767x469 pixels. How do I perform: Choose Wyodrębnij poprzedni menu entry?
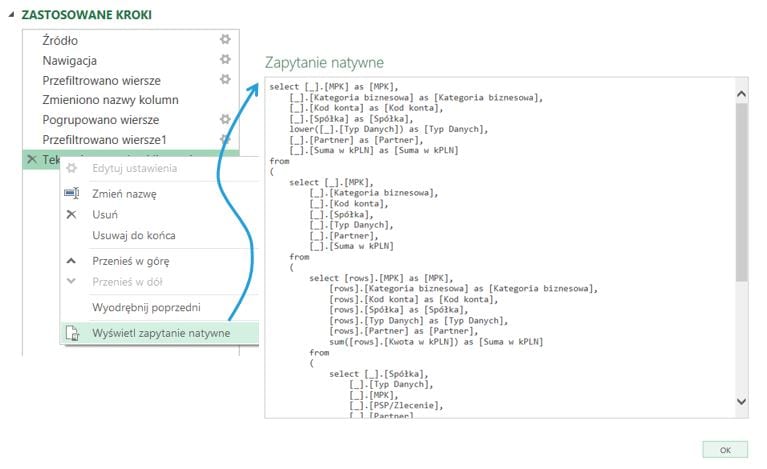(146, 307)
